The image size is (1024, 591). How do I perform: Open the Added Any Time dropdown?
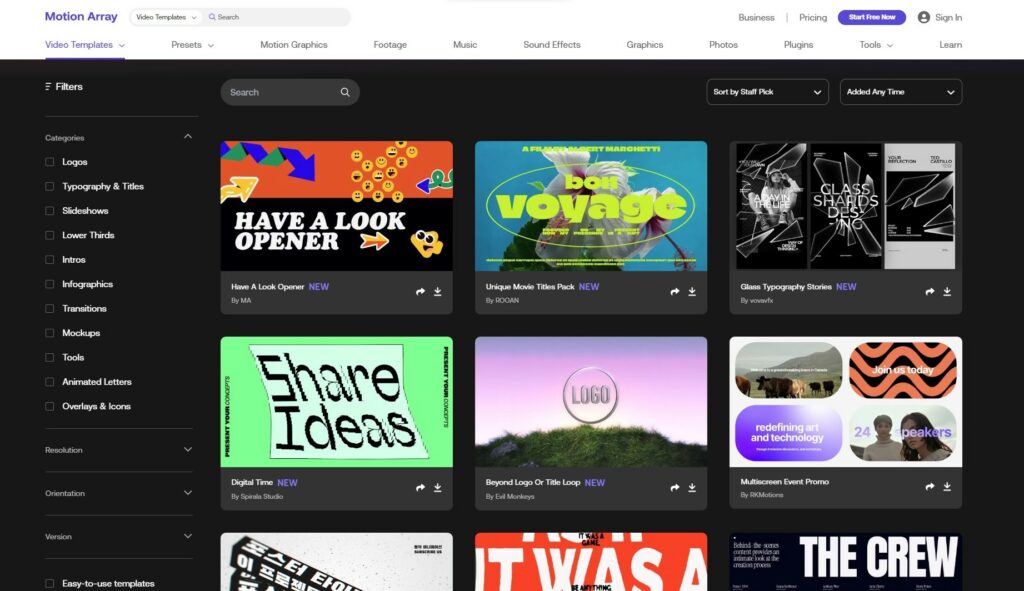tap(899, 91)
